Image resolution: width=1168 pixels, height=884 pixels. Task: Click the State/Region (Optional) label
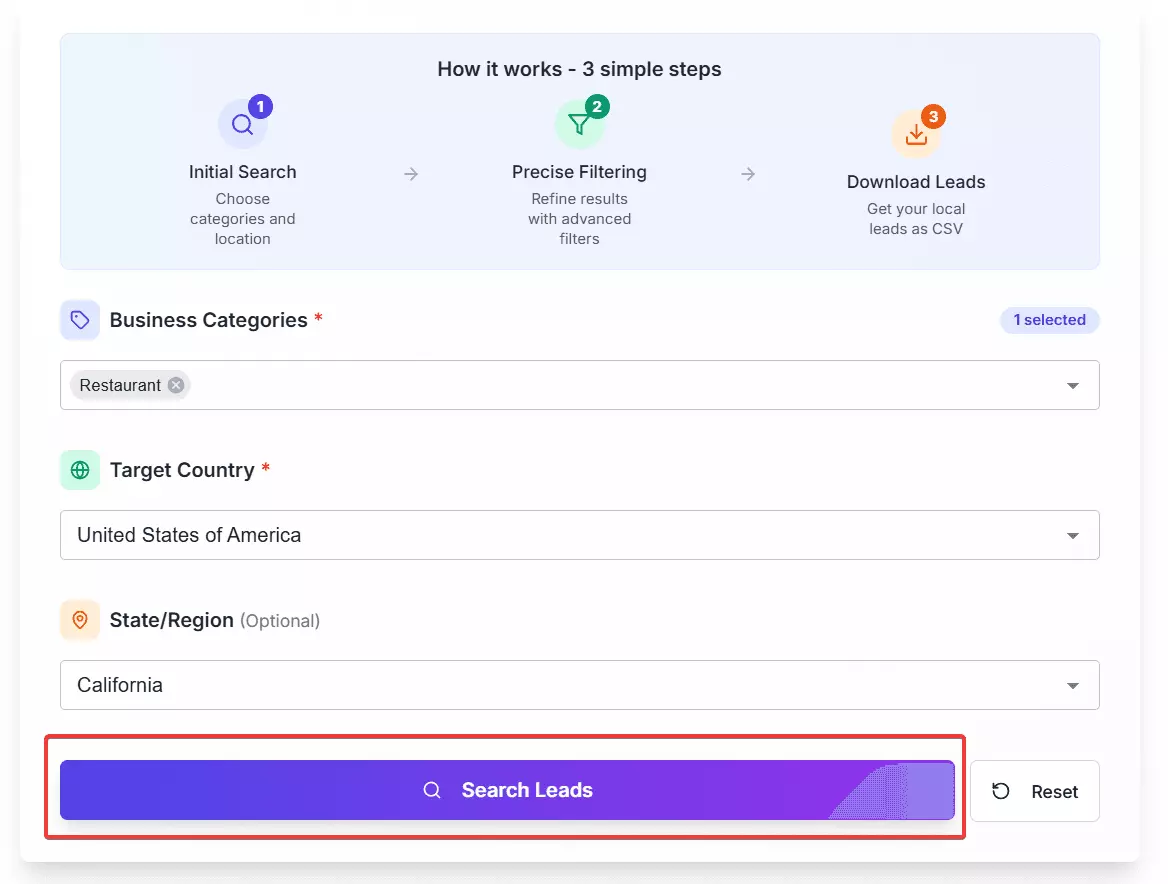215,620
